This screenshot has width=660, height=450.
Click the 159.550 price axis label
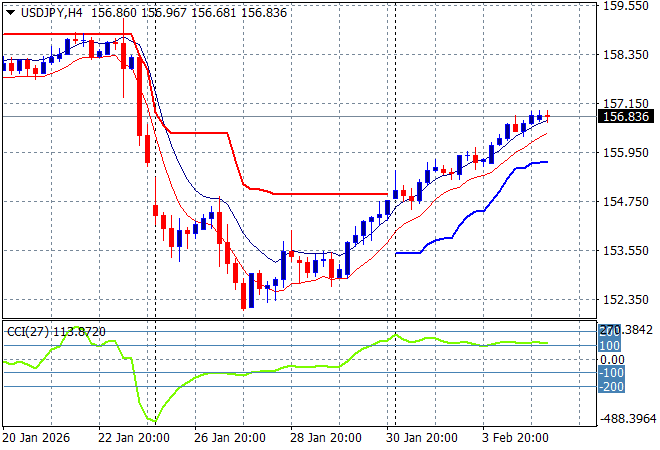coord(626,6)
